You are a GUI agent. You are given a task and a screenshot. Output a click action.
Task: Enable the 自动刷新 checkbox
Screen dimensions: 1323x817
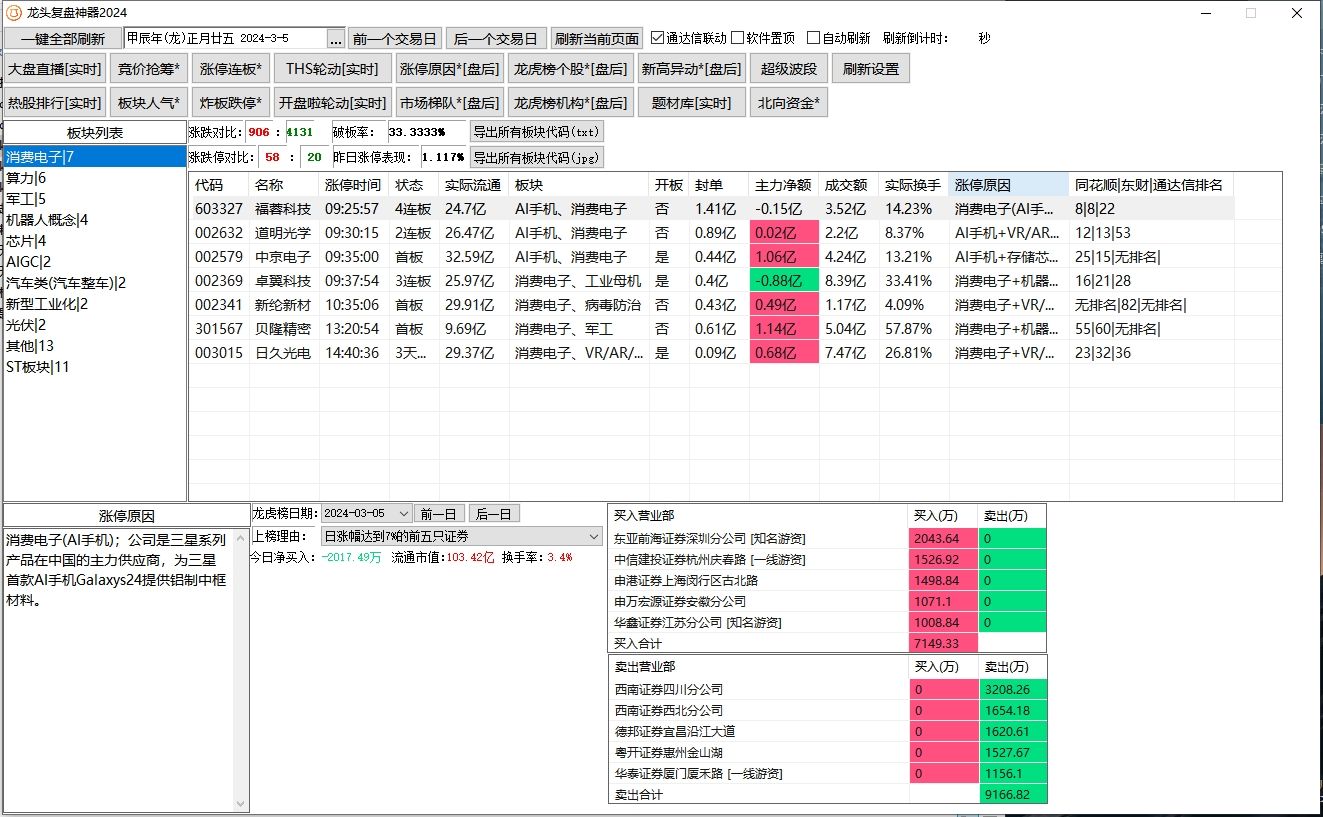click(x=813, y=38)
